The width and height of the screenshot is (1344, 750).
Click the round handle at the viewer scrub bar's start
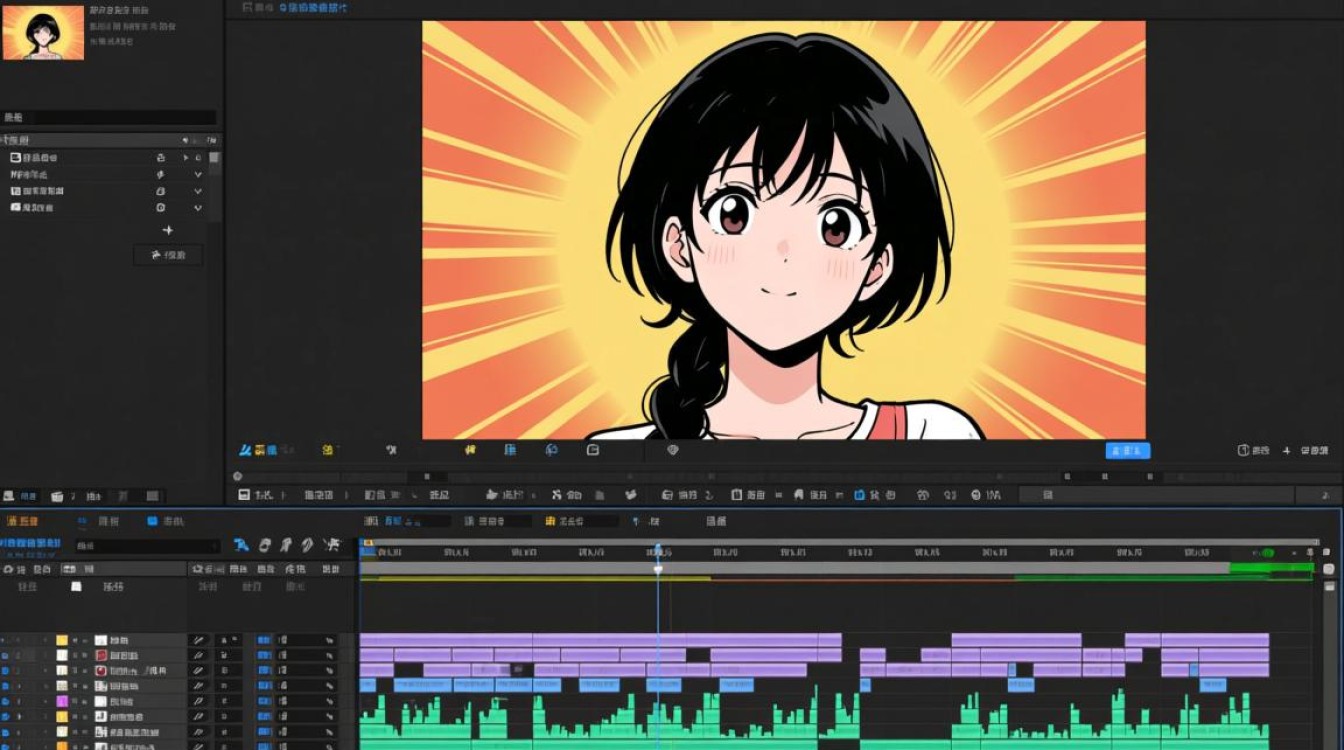(237, 477)
